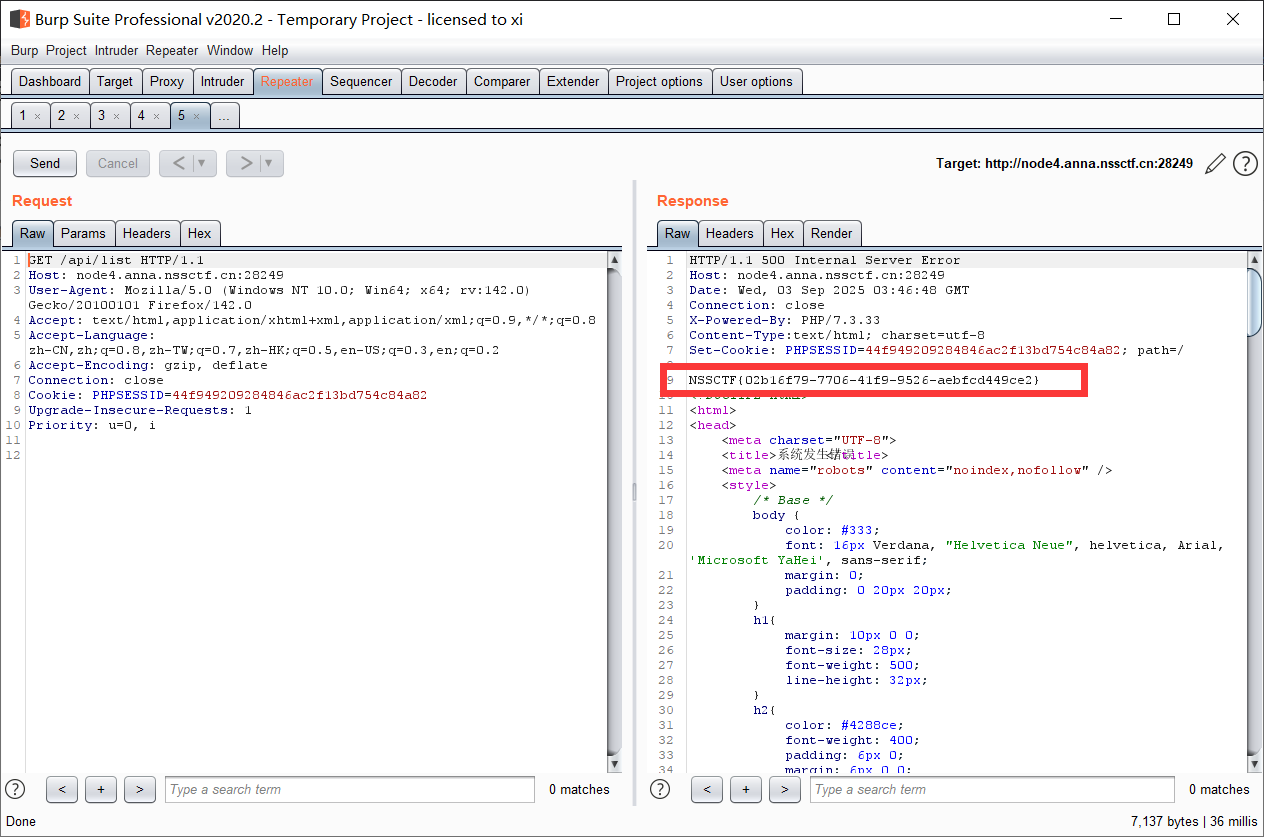
Task: Click the Burp Suite logo icon
Action: click(19, 19)
